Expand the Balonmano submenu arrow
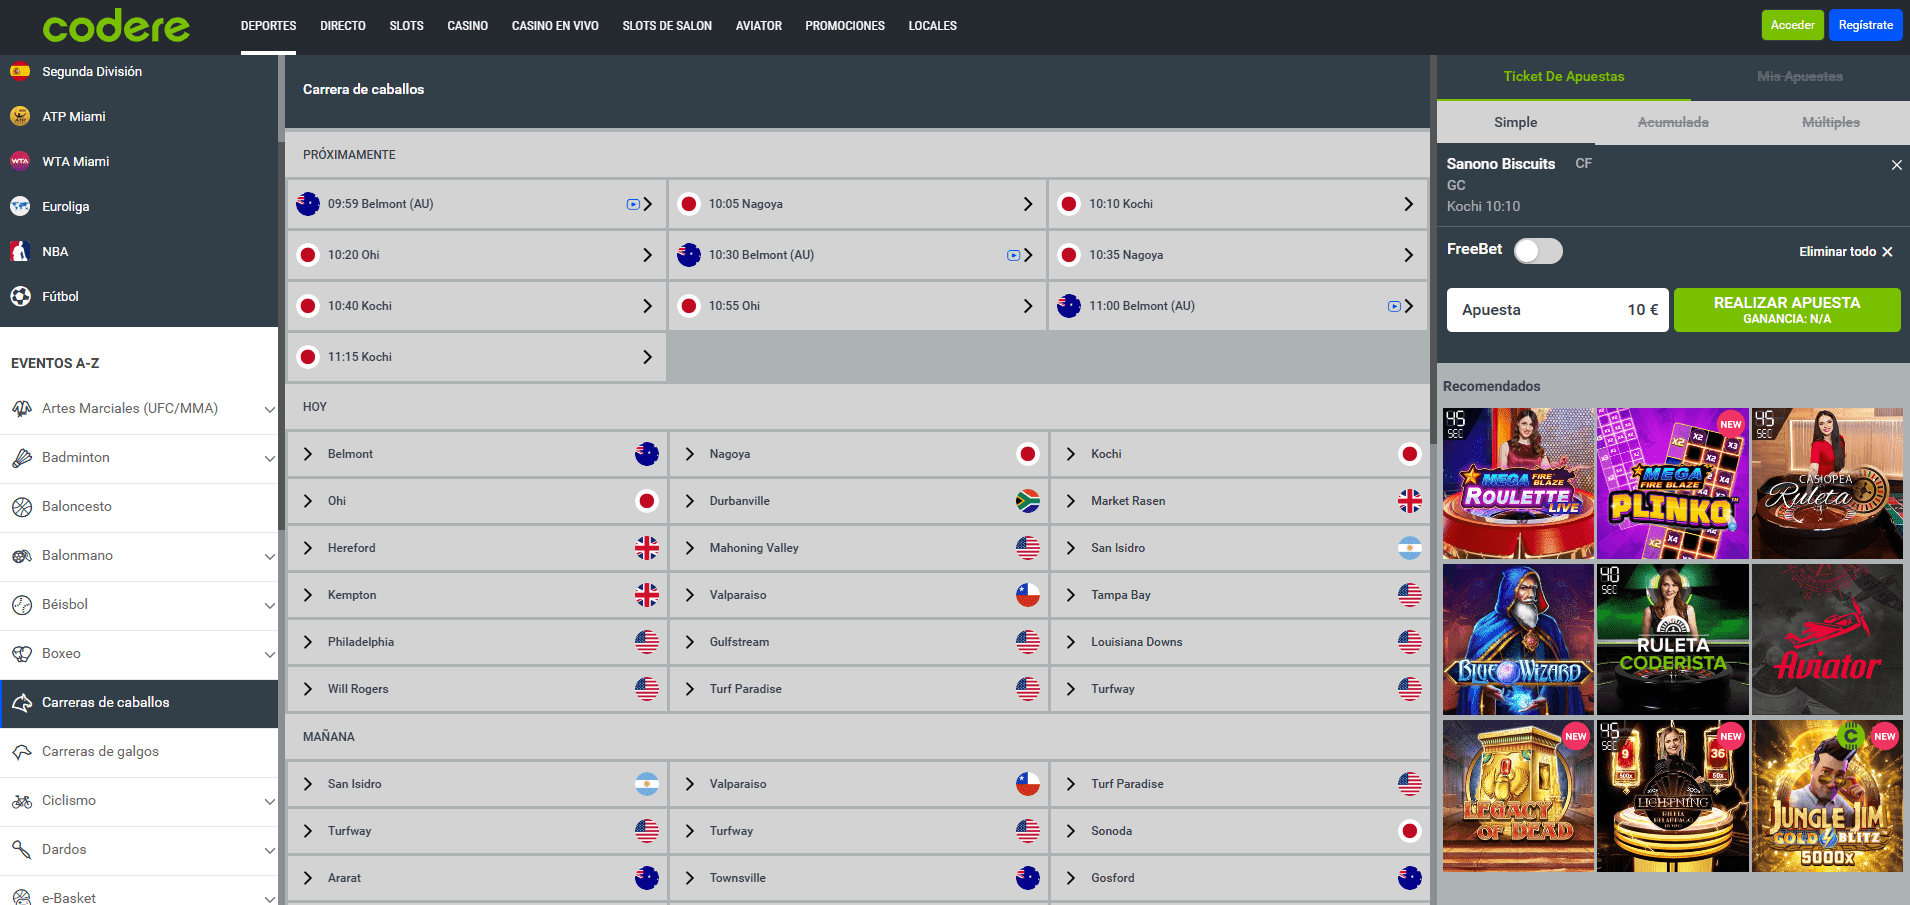1910x905 pixels. coord(269,556)
